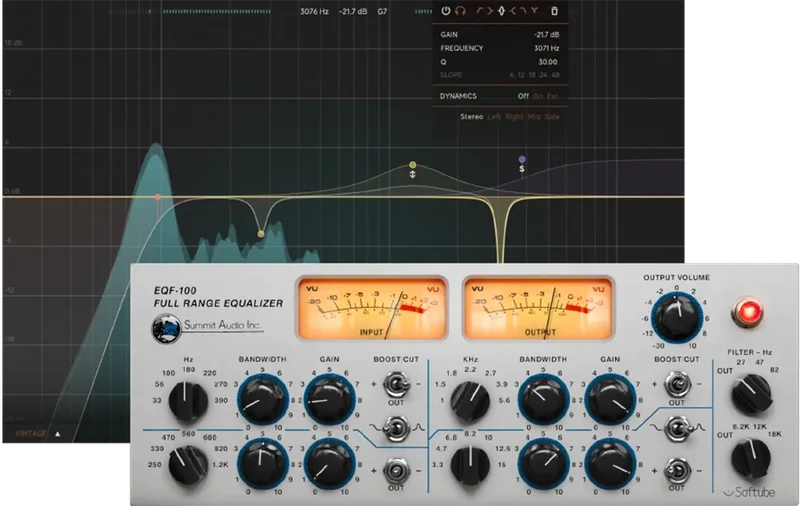This screenshot has height=506, width=800.
Task: Click the lower KHz selector knob at 8.2
Action: click(x=470, y=465)
